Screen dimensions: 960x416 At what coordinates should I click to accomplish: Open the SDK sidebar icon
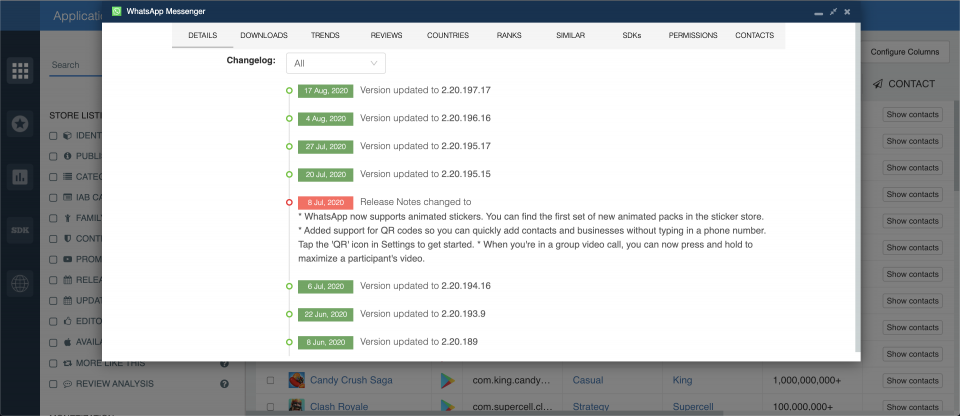point(20,230)
